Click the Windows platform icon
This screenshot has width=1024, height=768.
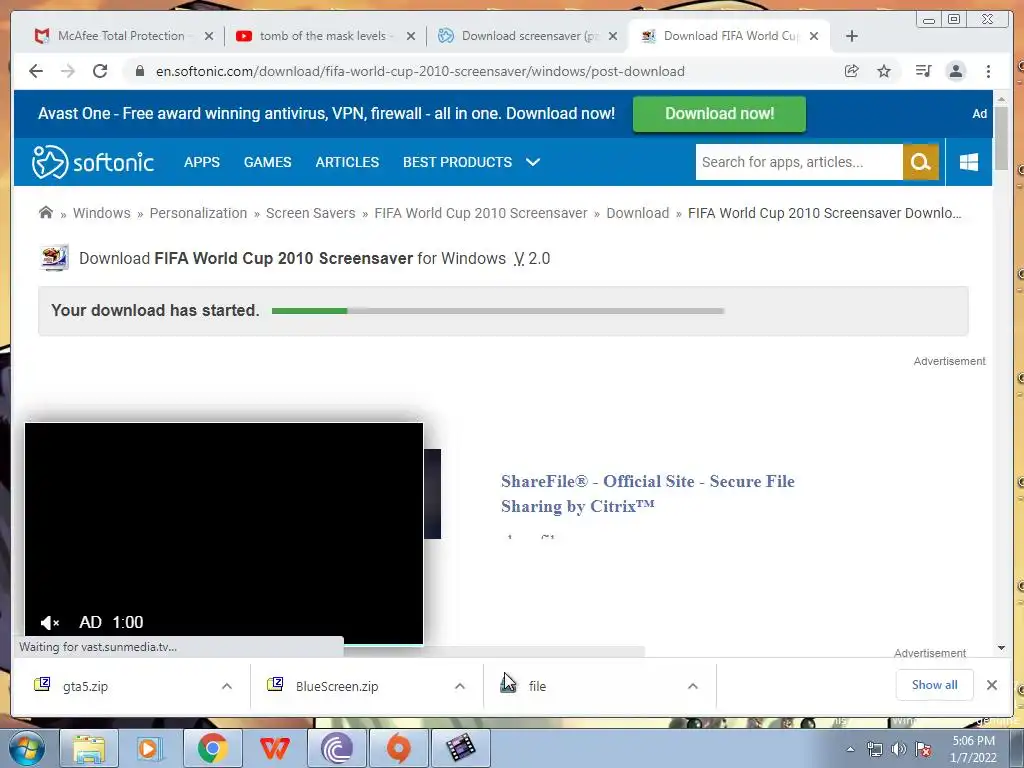[x=969, y=162]
